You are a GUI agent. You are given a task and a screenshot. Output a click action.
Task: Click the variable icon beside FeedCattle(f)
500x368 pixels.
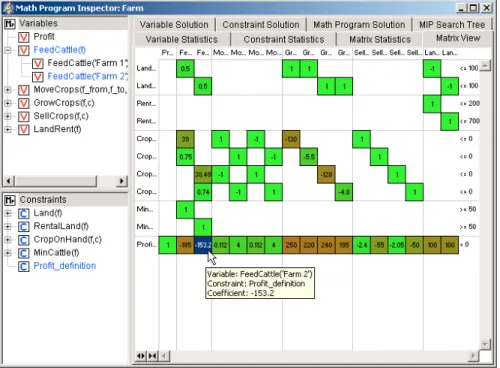(24, 50)
